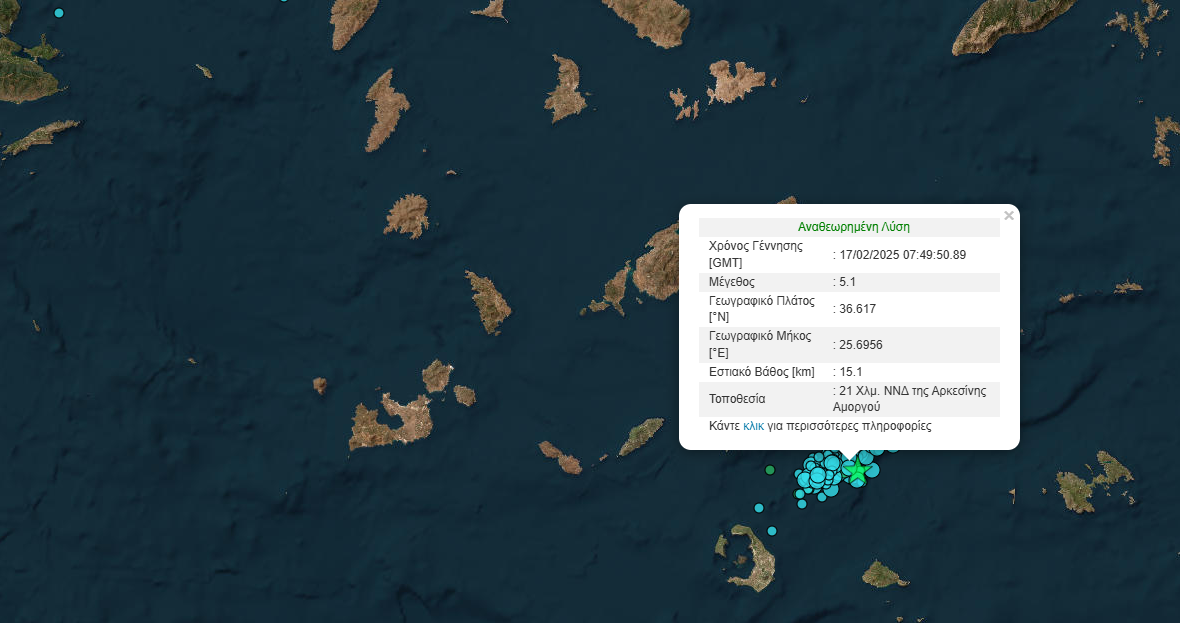Viewport: 1180px width, 623px height.
Task: Click the cyan marker in top-left corner
Action: tap(59, 13)
